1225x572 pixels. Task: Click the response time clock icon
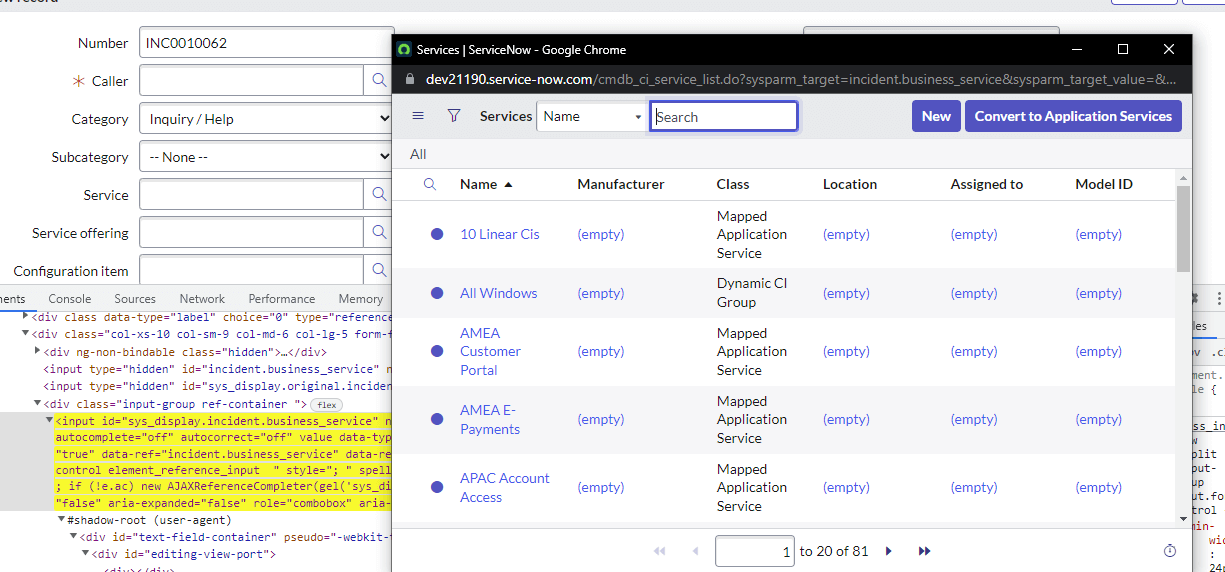click(1170, 551)
